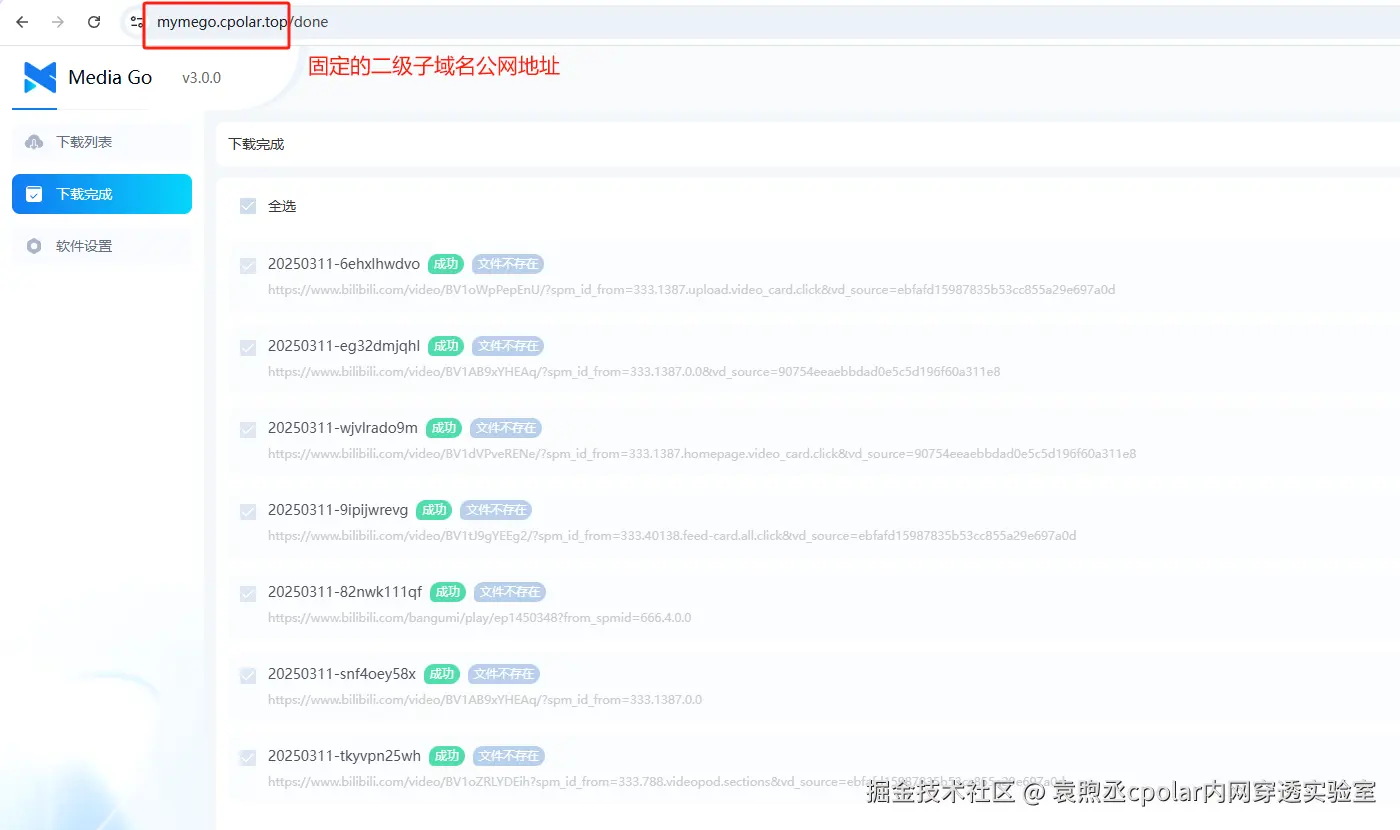
Task: Click bangumi URL ep1450348
Action: (480, 618)
